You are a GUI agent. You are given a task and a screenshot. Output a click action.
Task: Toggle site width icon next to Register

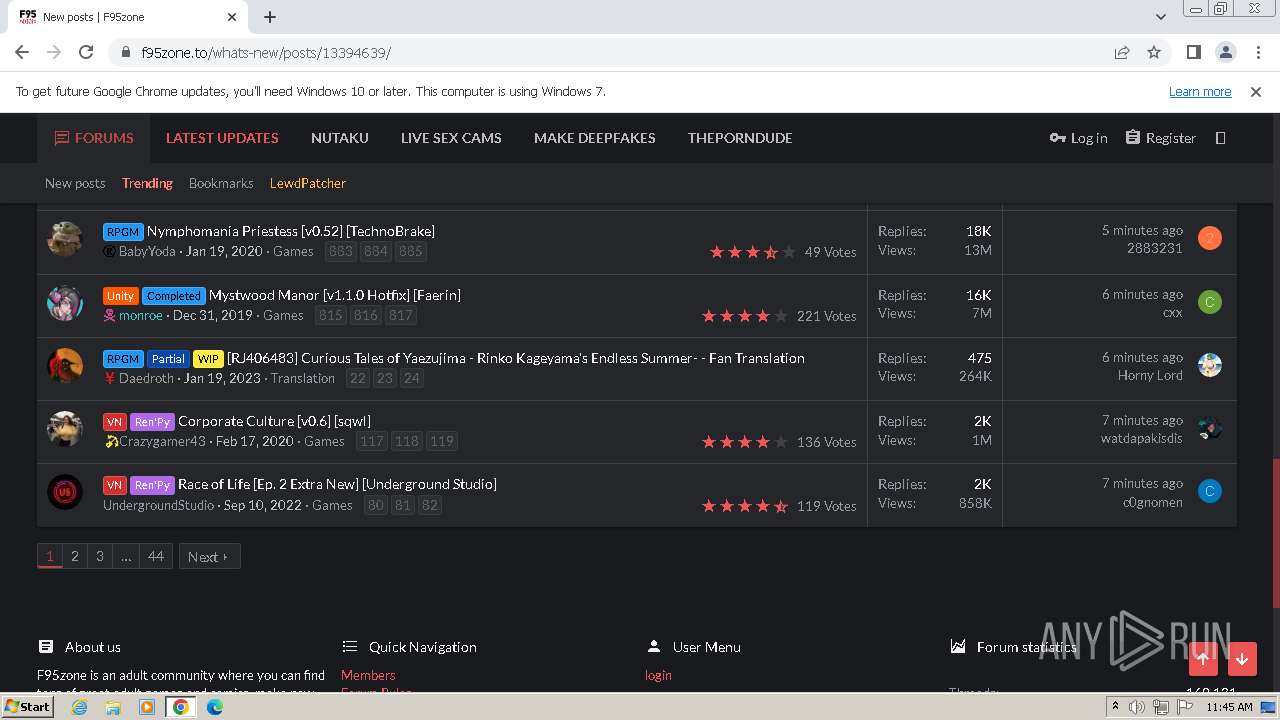pyautogui.click(x=1220, y=138)
